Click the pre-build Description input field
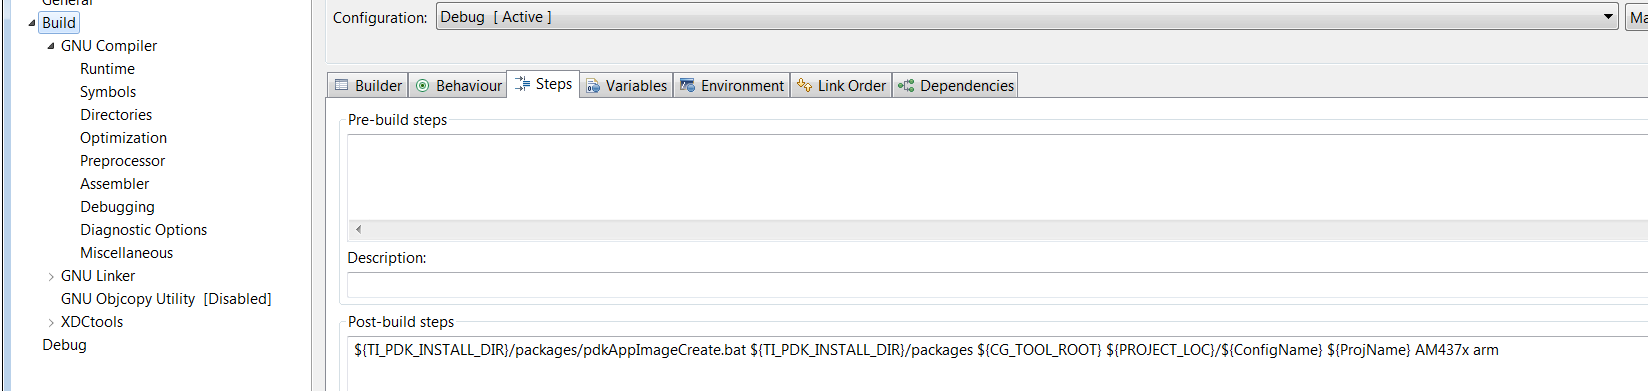 click(997, 285)
